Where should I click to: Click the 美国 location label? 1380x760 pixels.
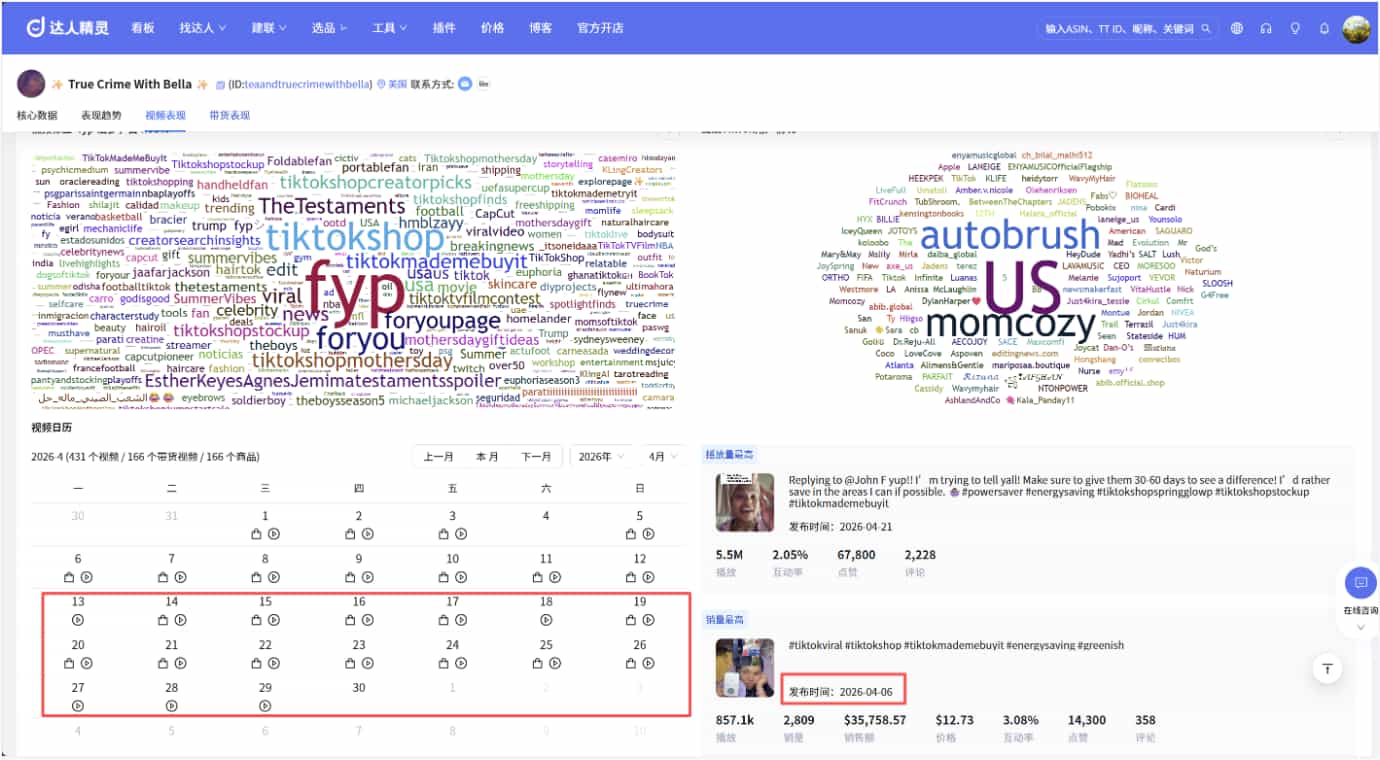[398, 85]
